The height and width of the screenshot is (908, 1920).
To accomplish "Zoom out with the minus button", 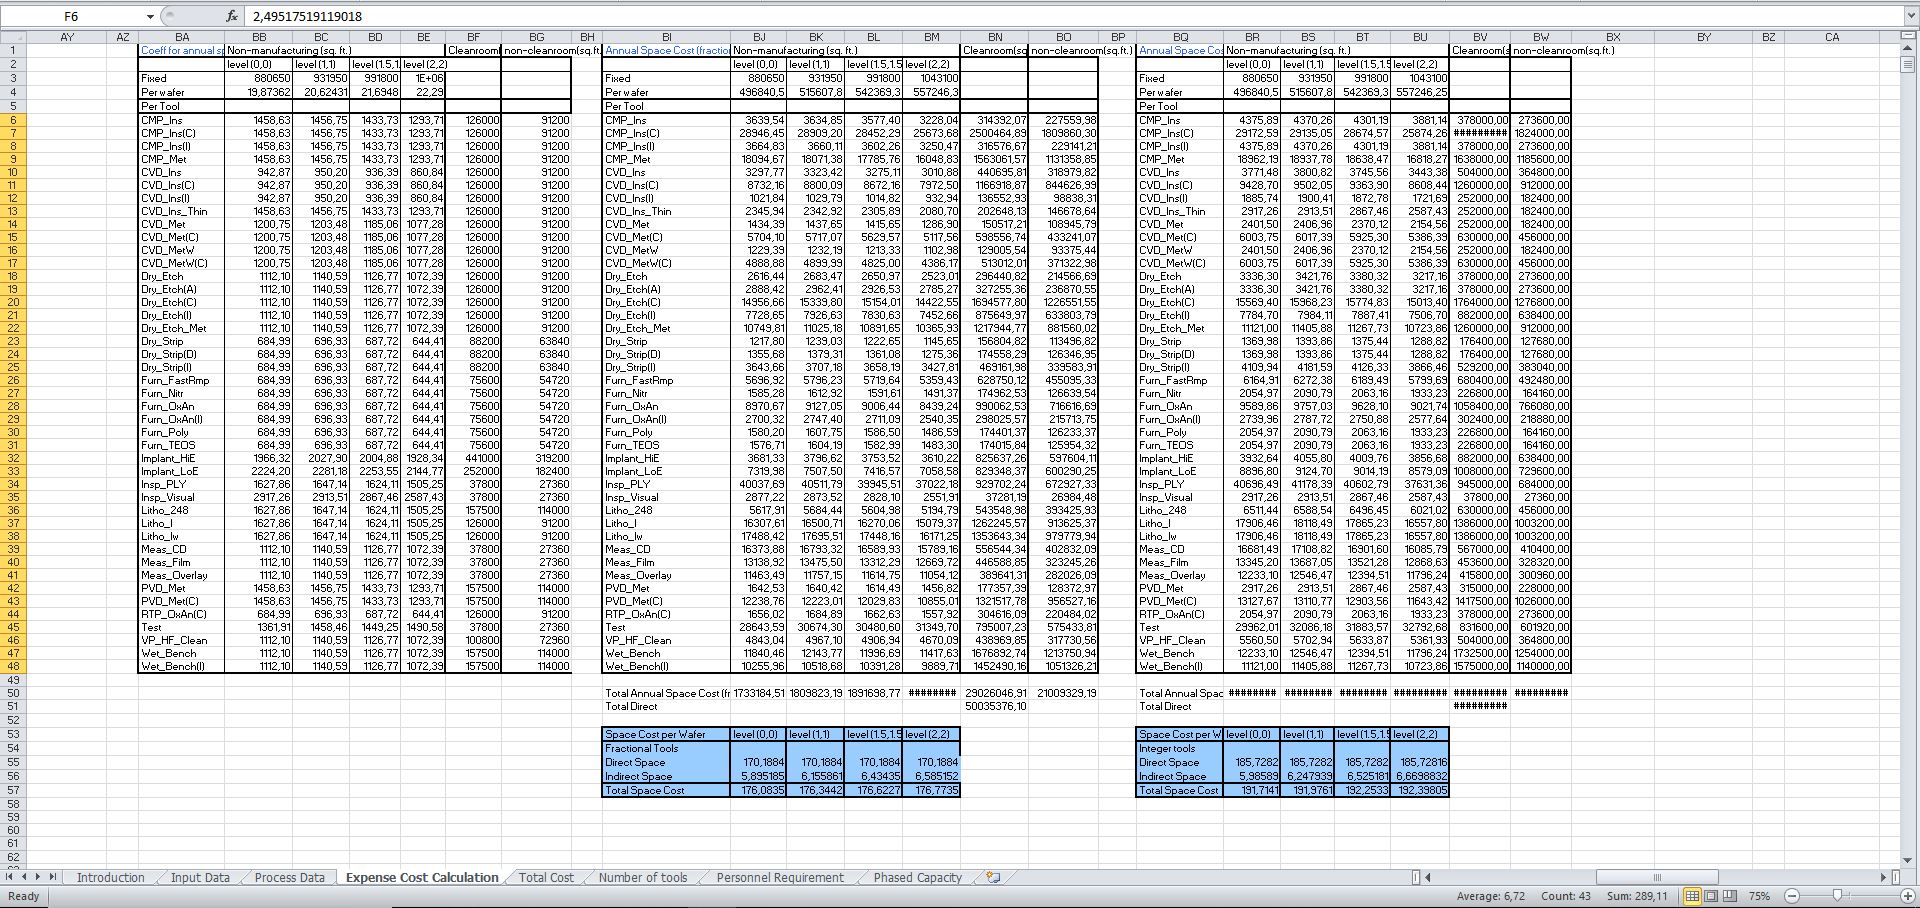I will click(1791, 896).
